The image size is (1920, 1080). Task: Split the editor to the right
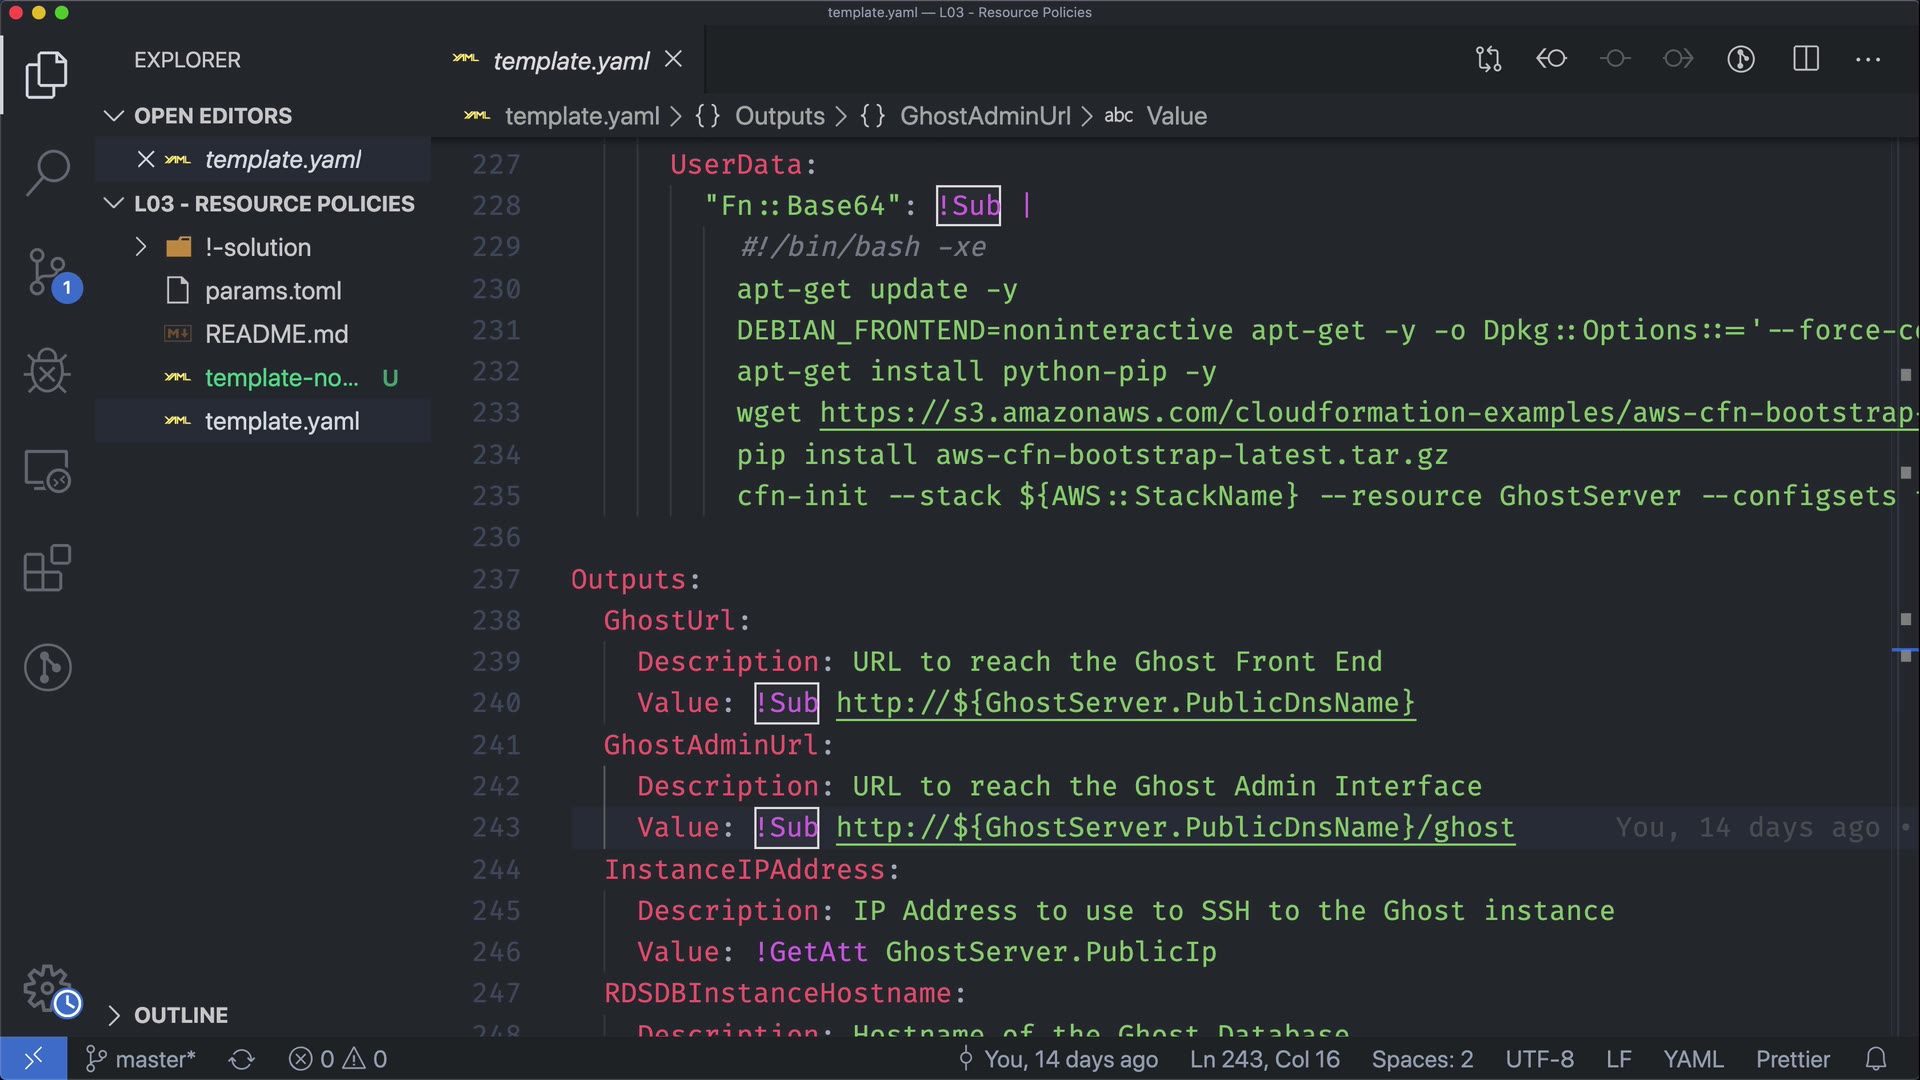[1805, 59]
